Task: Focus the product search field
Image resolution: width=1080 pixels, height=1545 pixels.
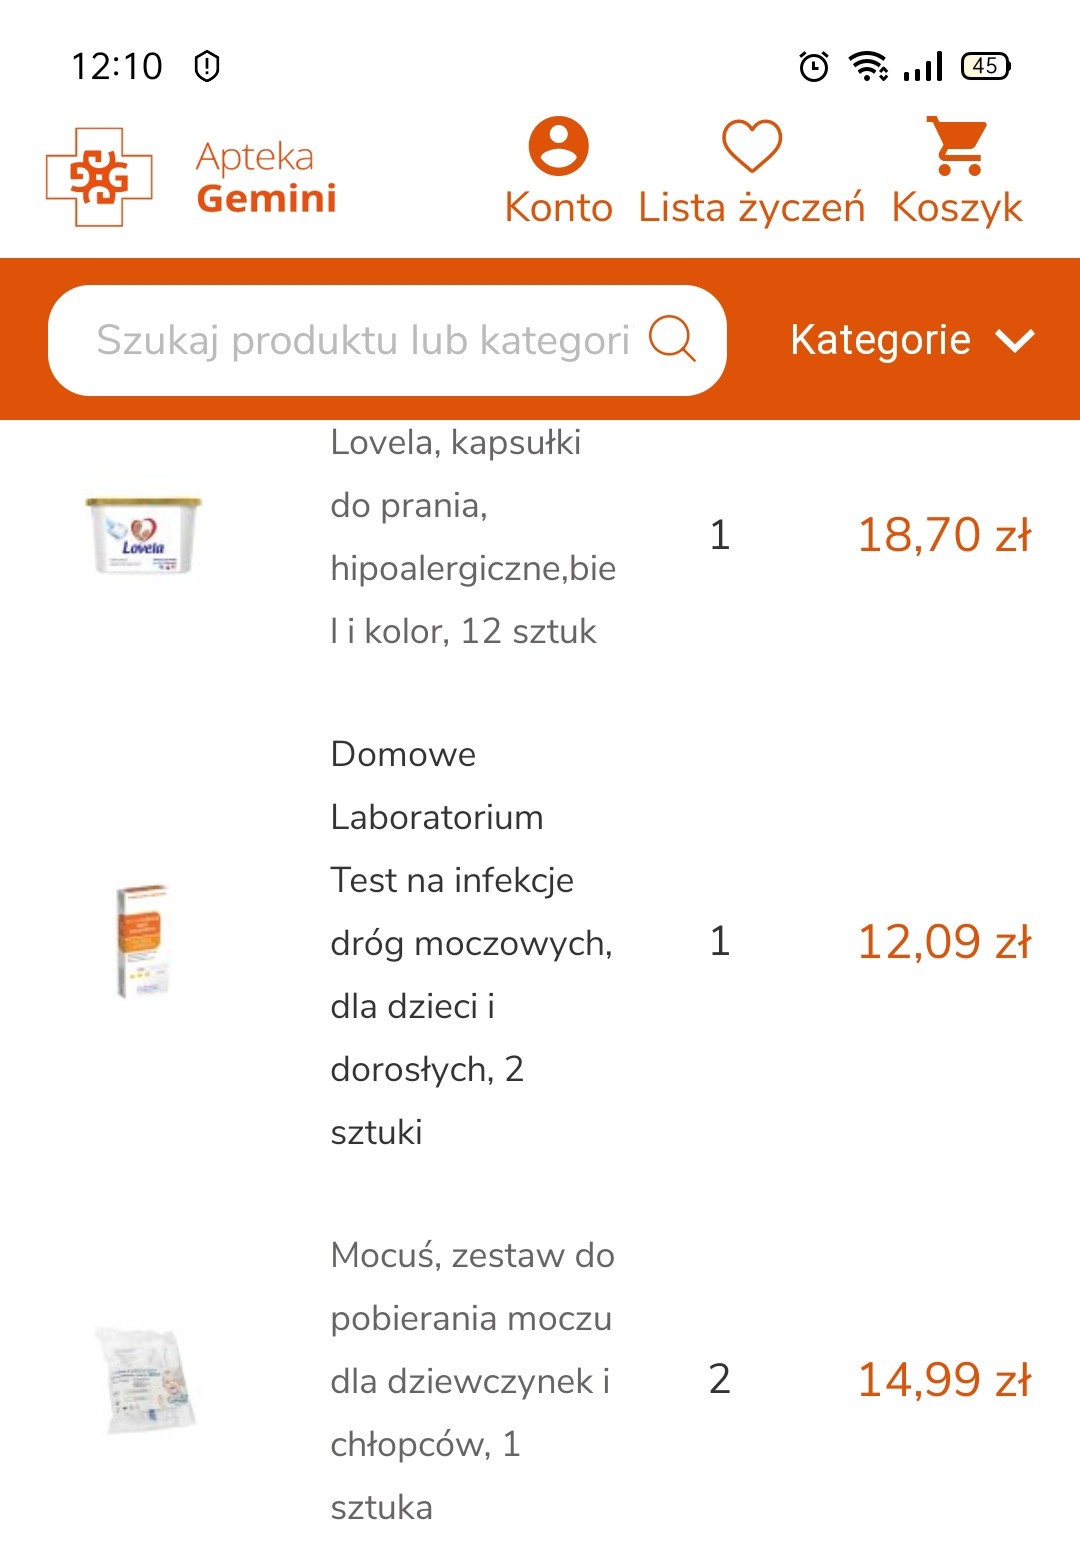Action: coord(360,340)
